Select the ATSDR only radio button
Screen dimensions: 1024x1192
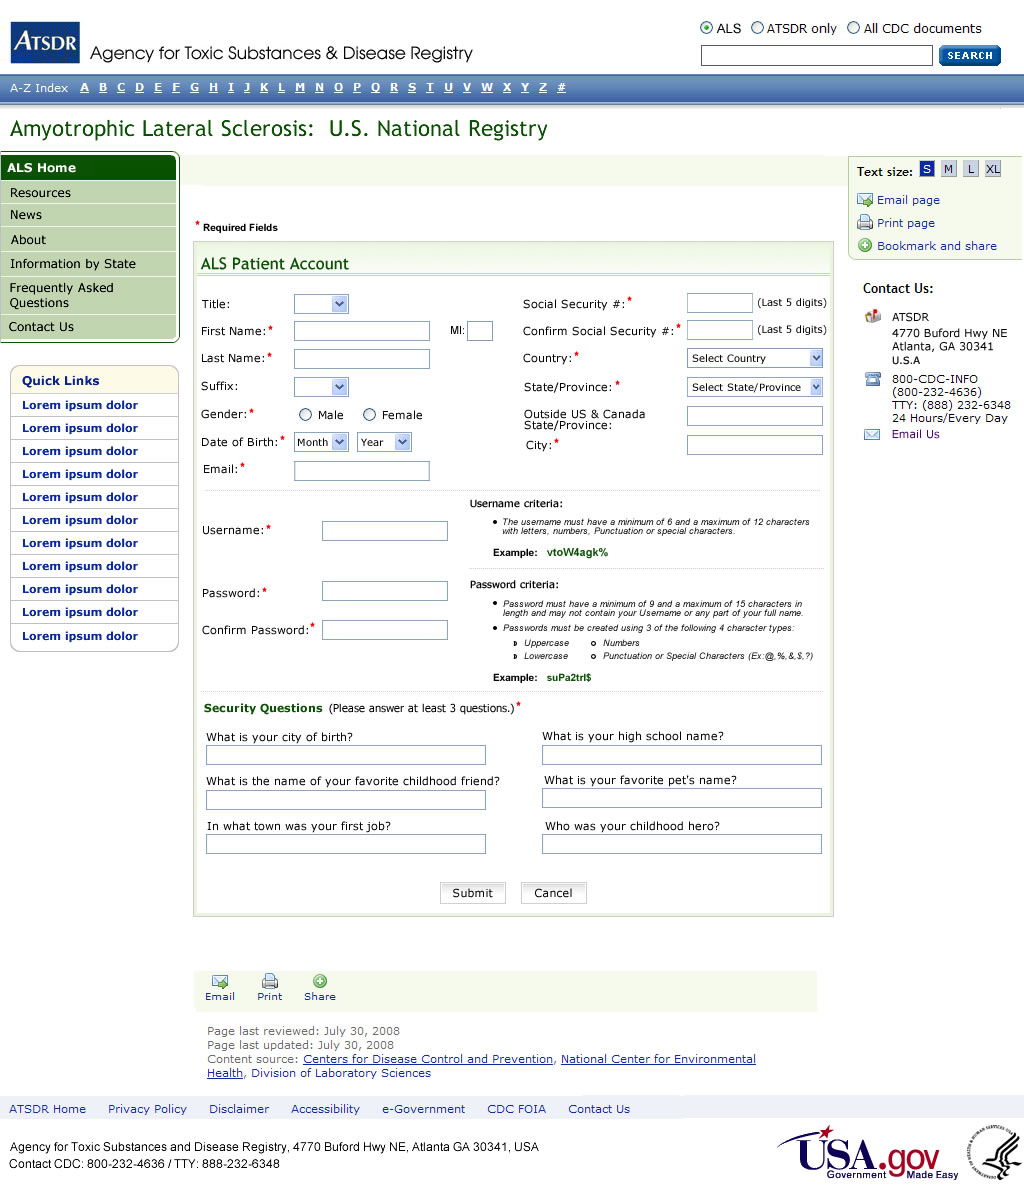click(757, 28)
